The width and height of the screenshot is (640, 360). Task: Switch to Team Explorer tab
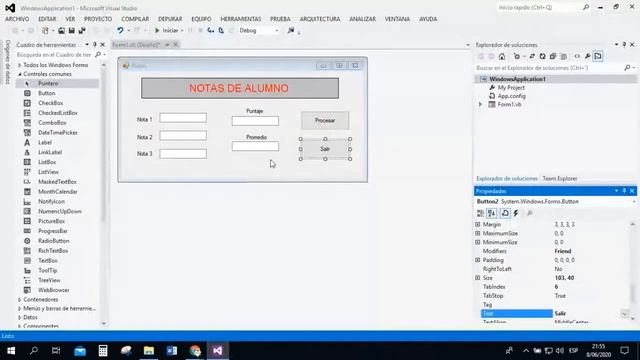560,178
